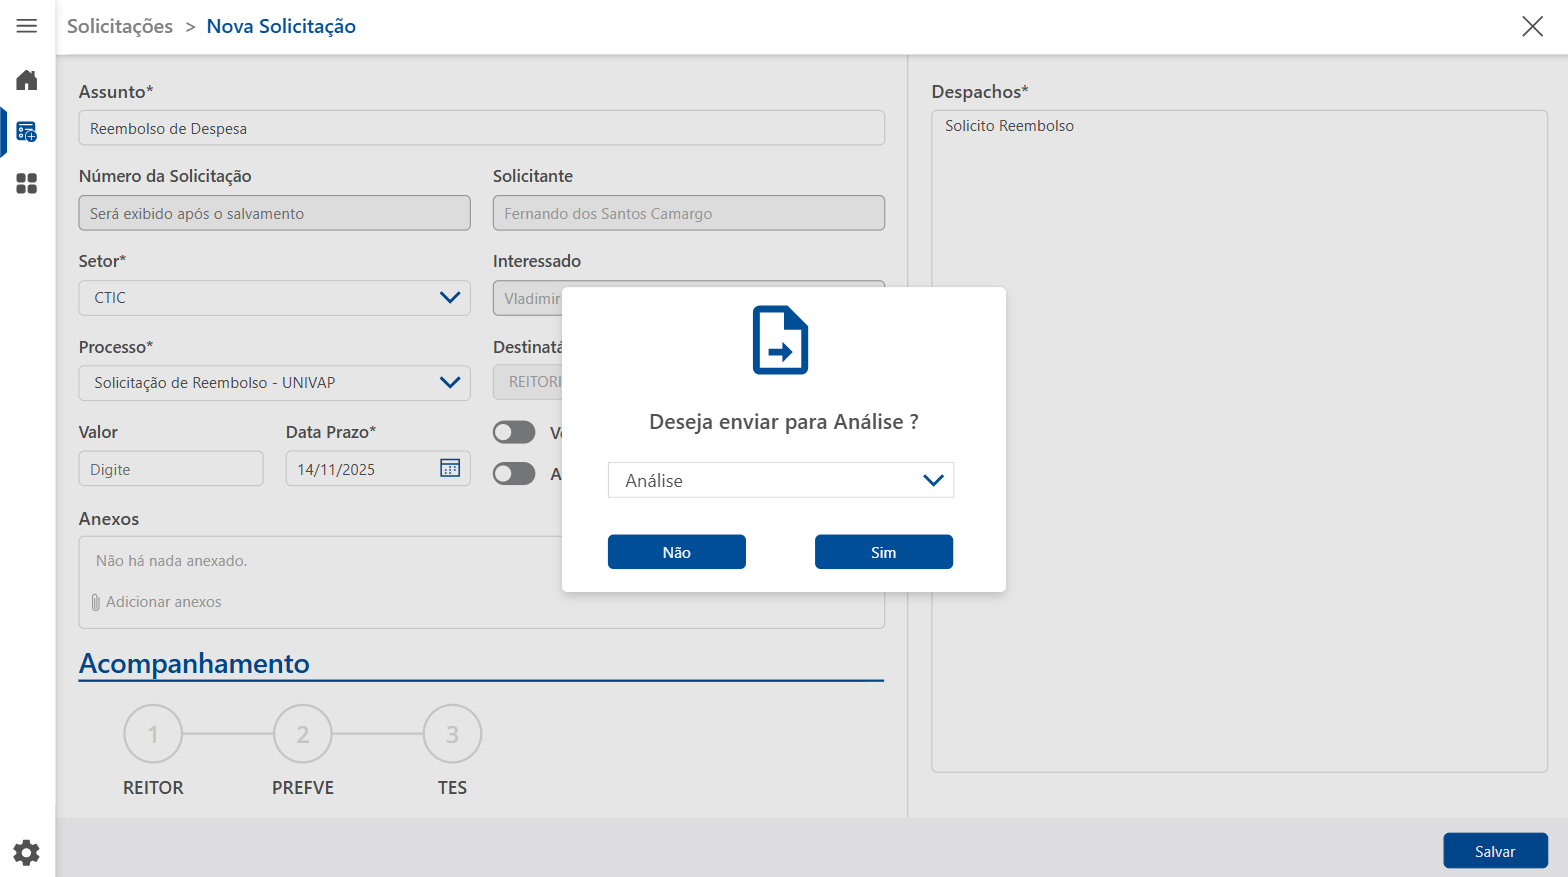Open the Data Prazo calendar picker icon
The width and height of the screenshot is (1568, 877).
click(x=450, y=468)
